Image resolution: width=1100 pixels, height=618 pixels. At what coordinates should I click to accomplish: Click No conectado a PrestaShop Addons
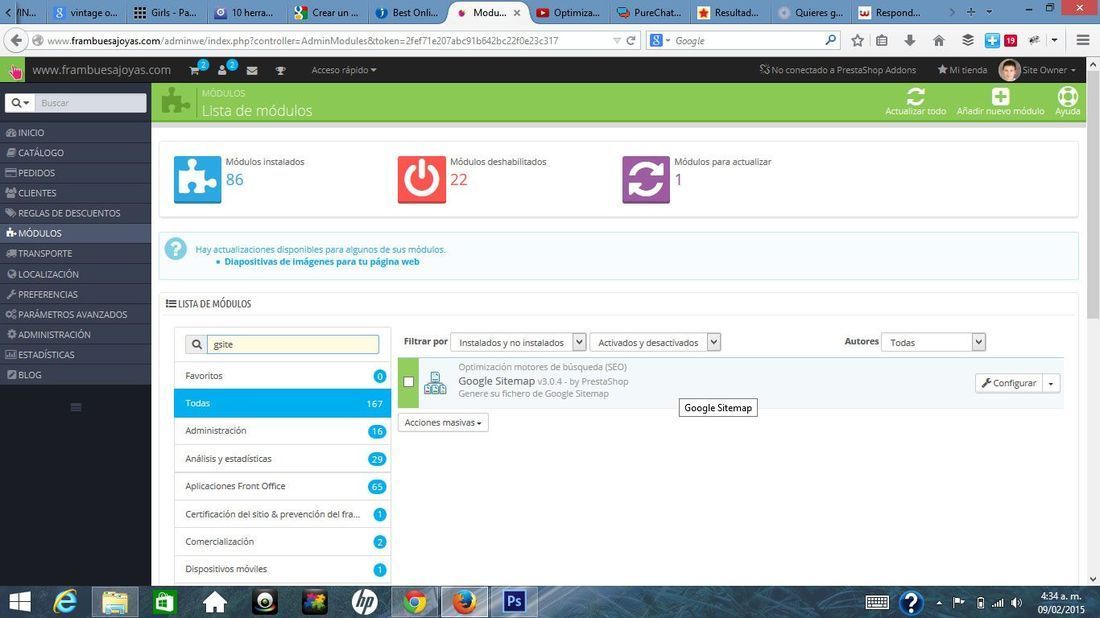[x=838, y=70]
